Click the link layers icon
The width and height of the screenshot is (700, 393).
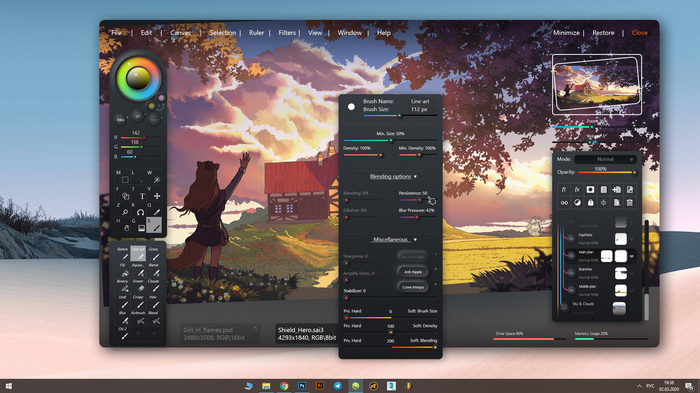[564, 203]
